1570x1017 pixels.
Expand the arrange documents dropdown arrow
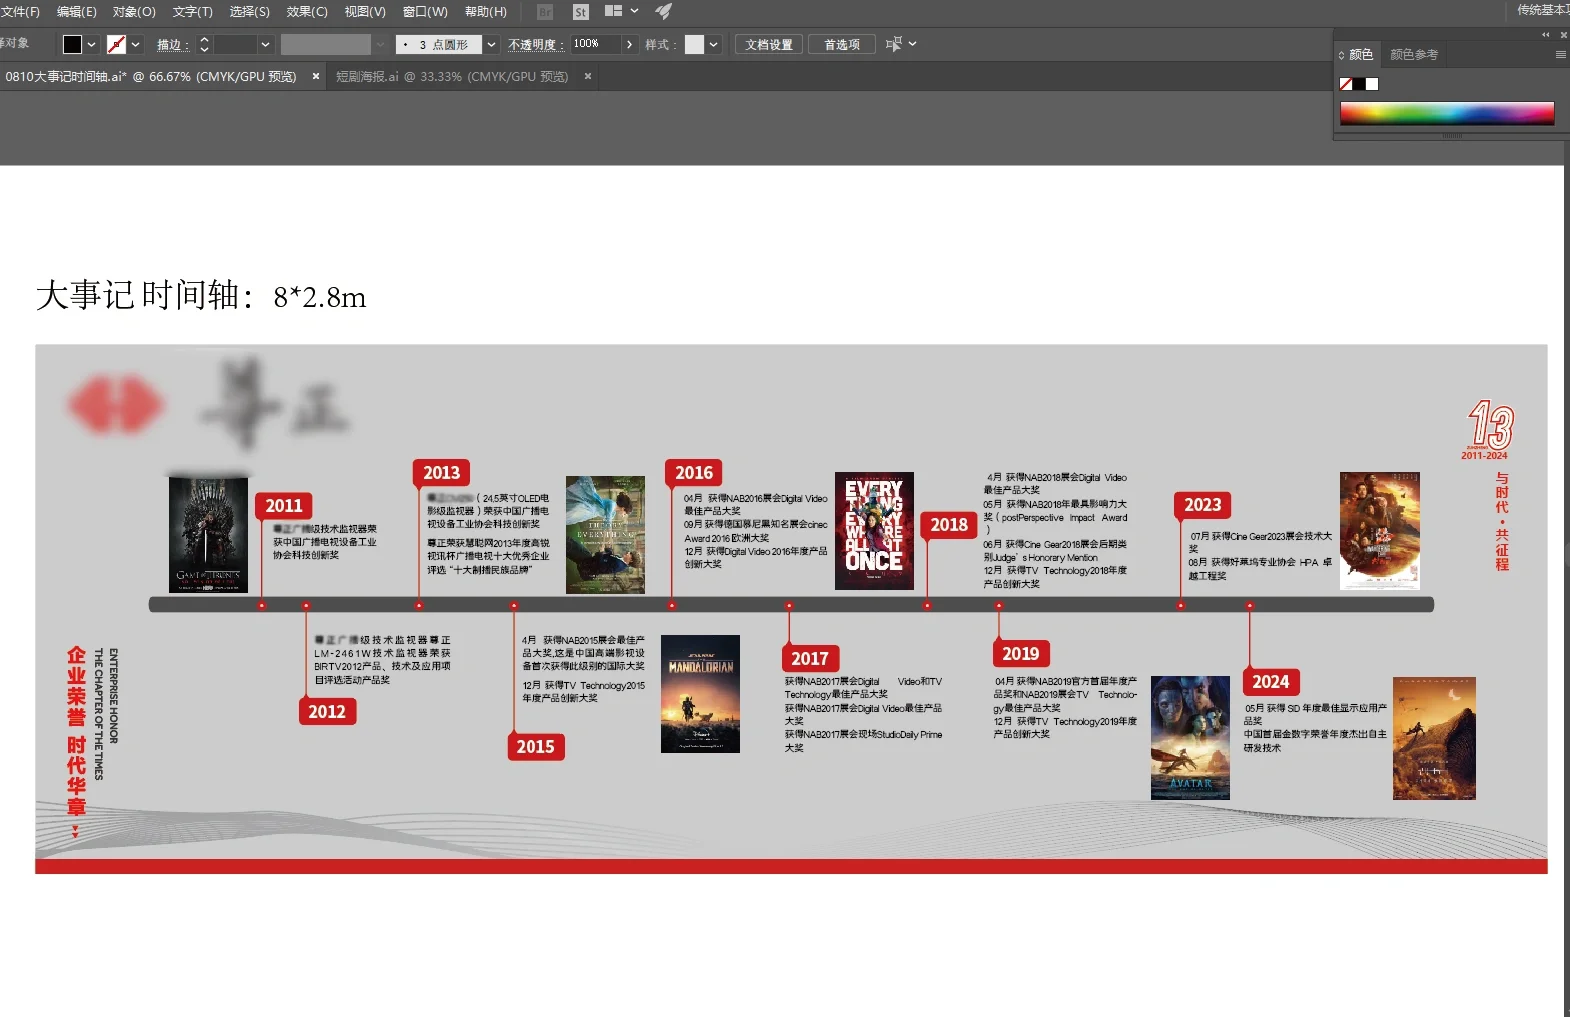(x=634, y=11)
